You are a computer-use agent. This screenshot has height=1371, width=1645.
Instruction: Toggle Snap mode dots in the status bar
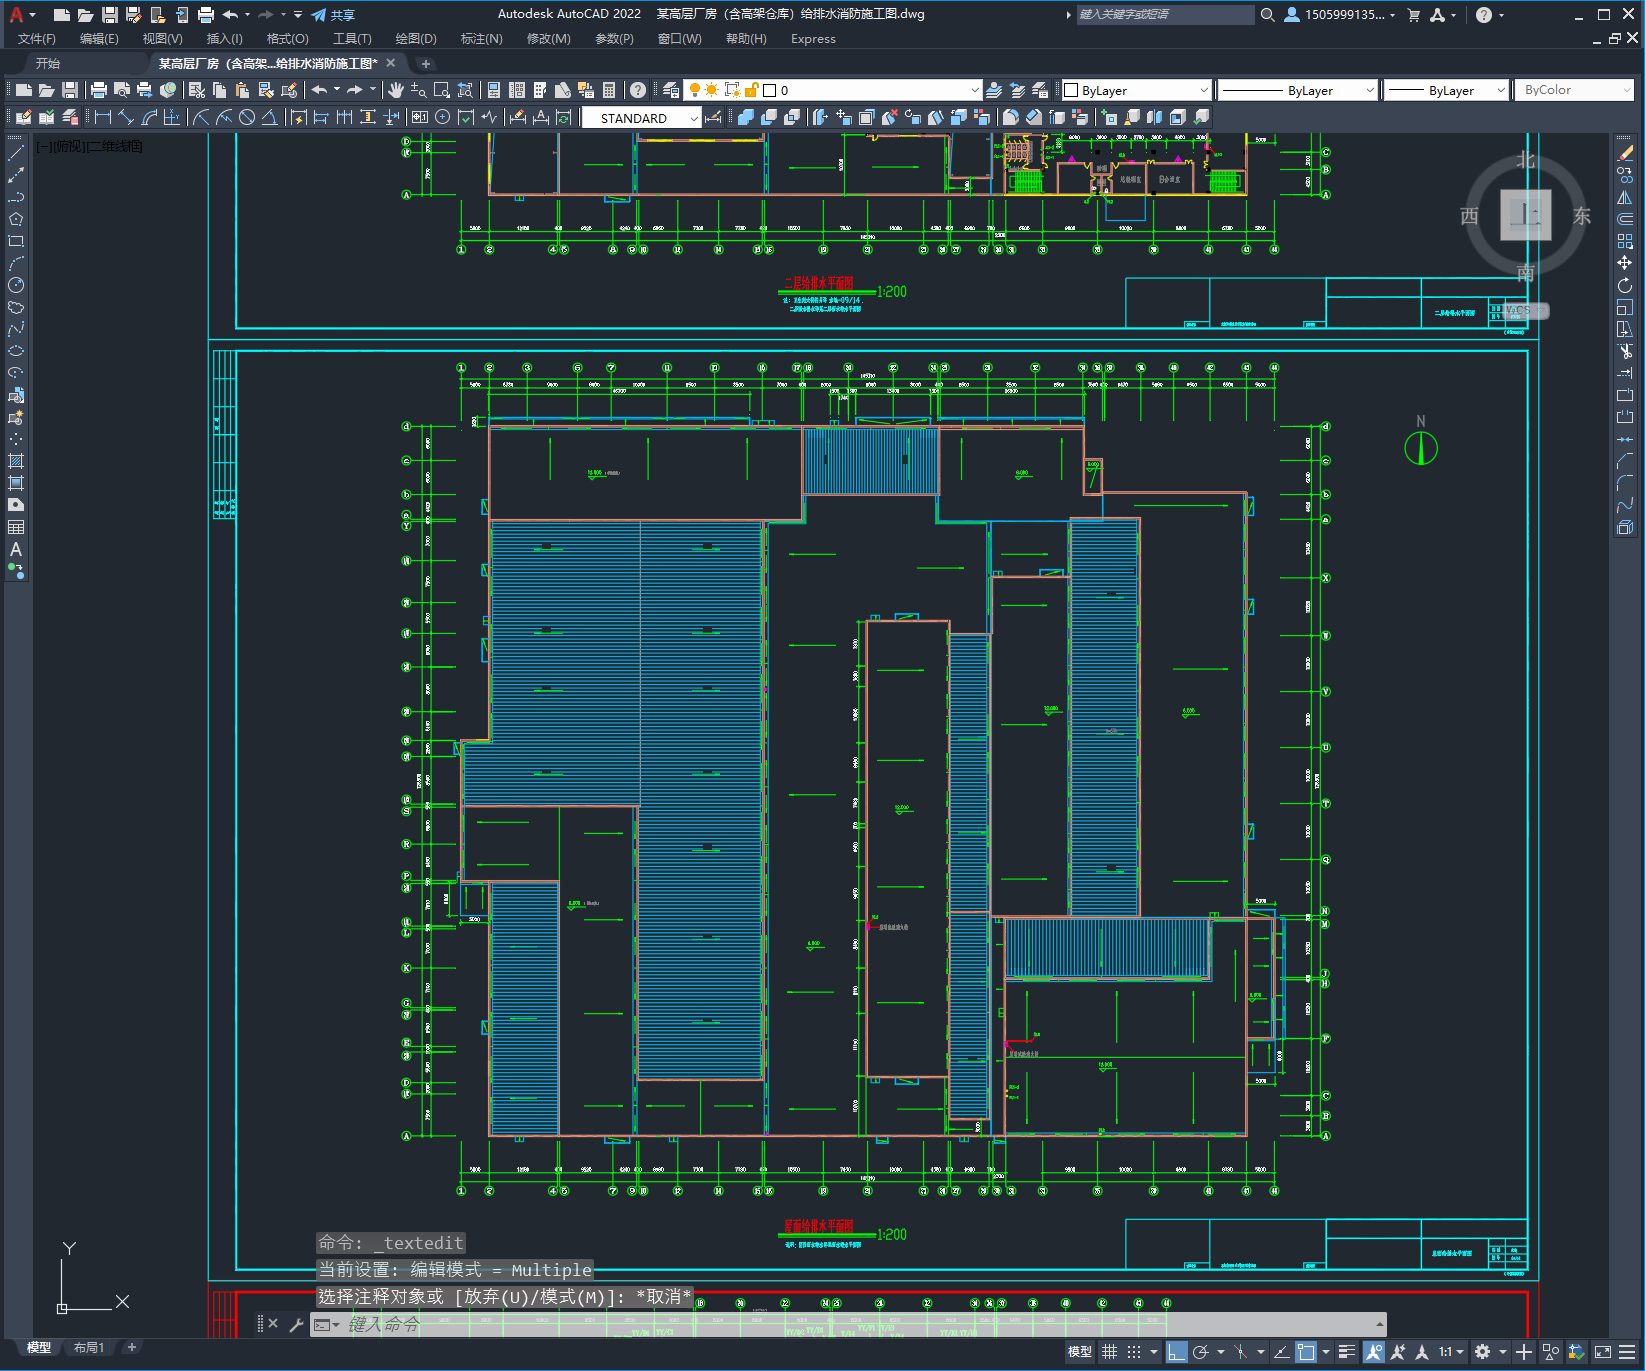point(1134,1352)
